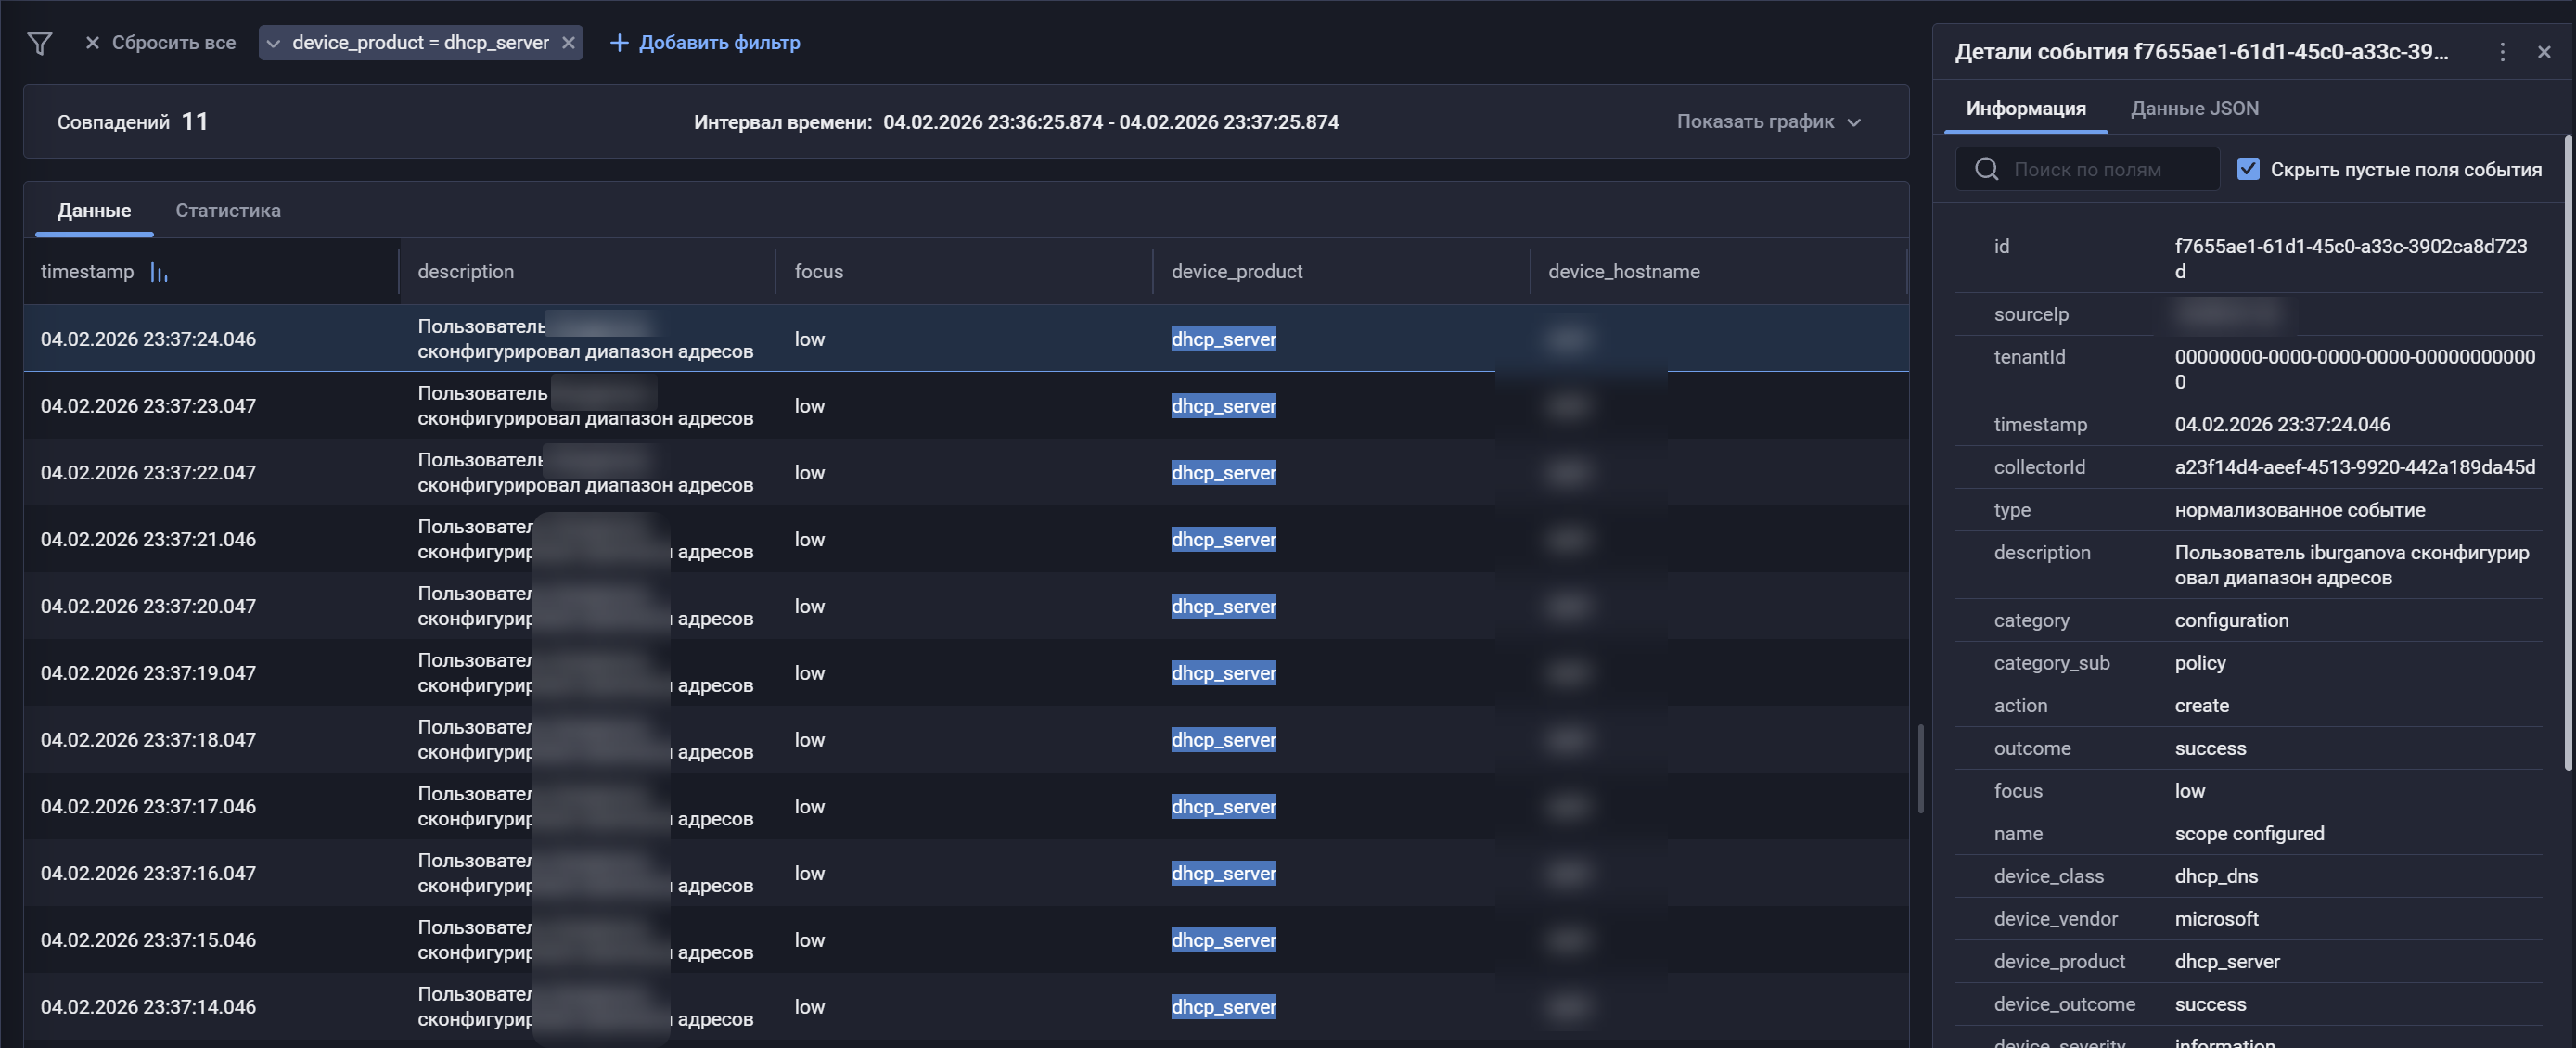Toggle the hide empty event fields option
The image size is (2576, 1048).
(x=2249, y=168)
